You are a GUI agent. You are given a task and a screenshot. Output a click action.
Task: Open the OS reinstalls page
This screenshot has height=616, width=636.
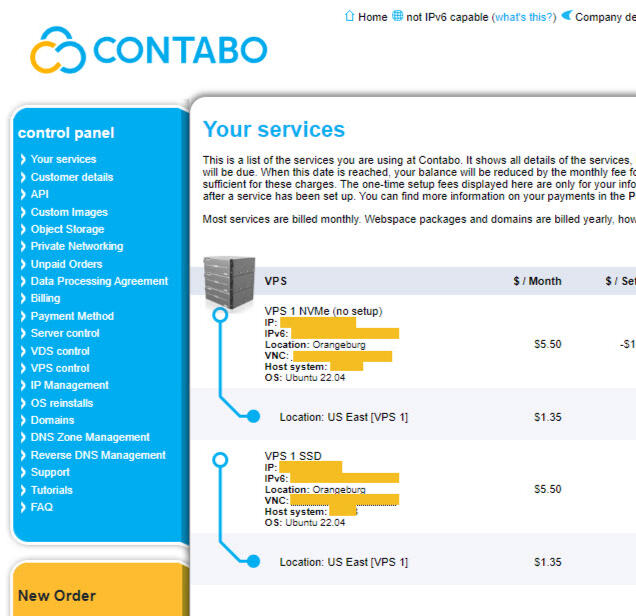(62, 403)
